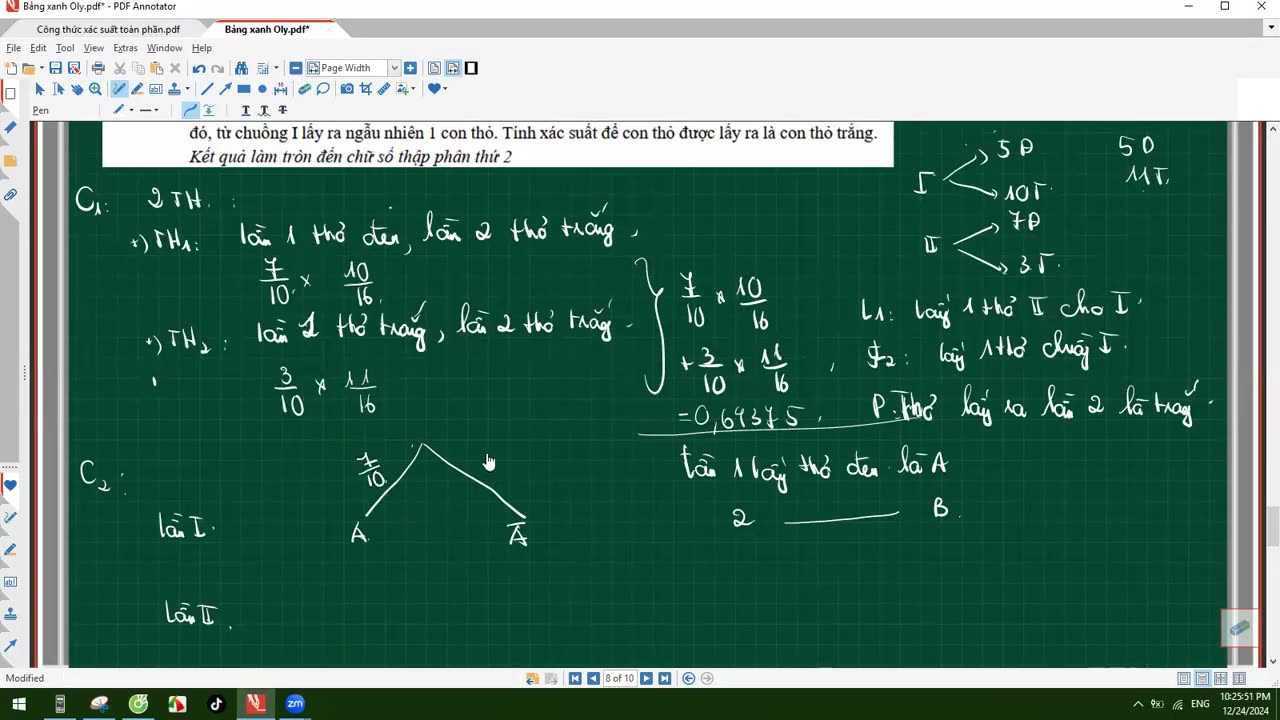Select the Stamp tool
This screenshot has width=1280, height=720.
point(174,89)
